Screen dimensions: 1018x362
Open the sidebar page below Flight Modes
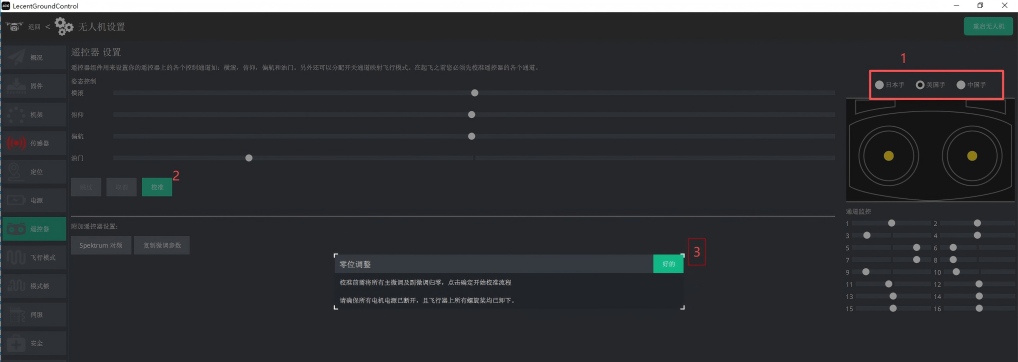(34, 286)
